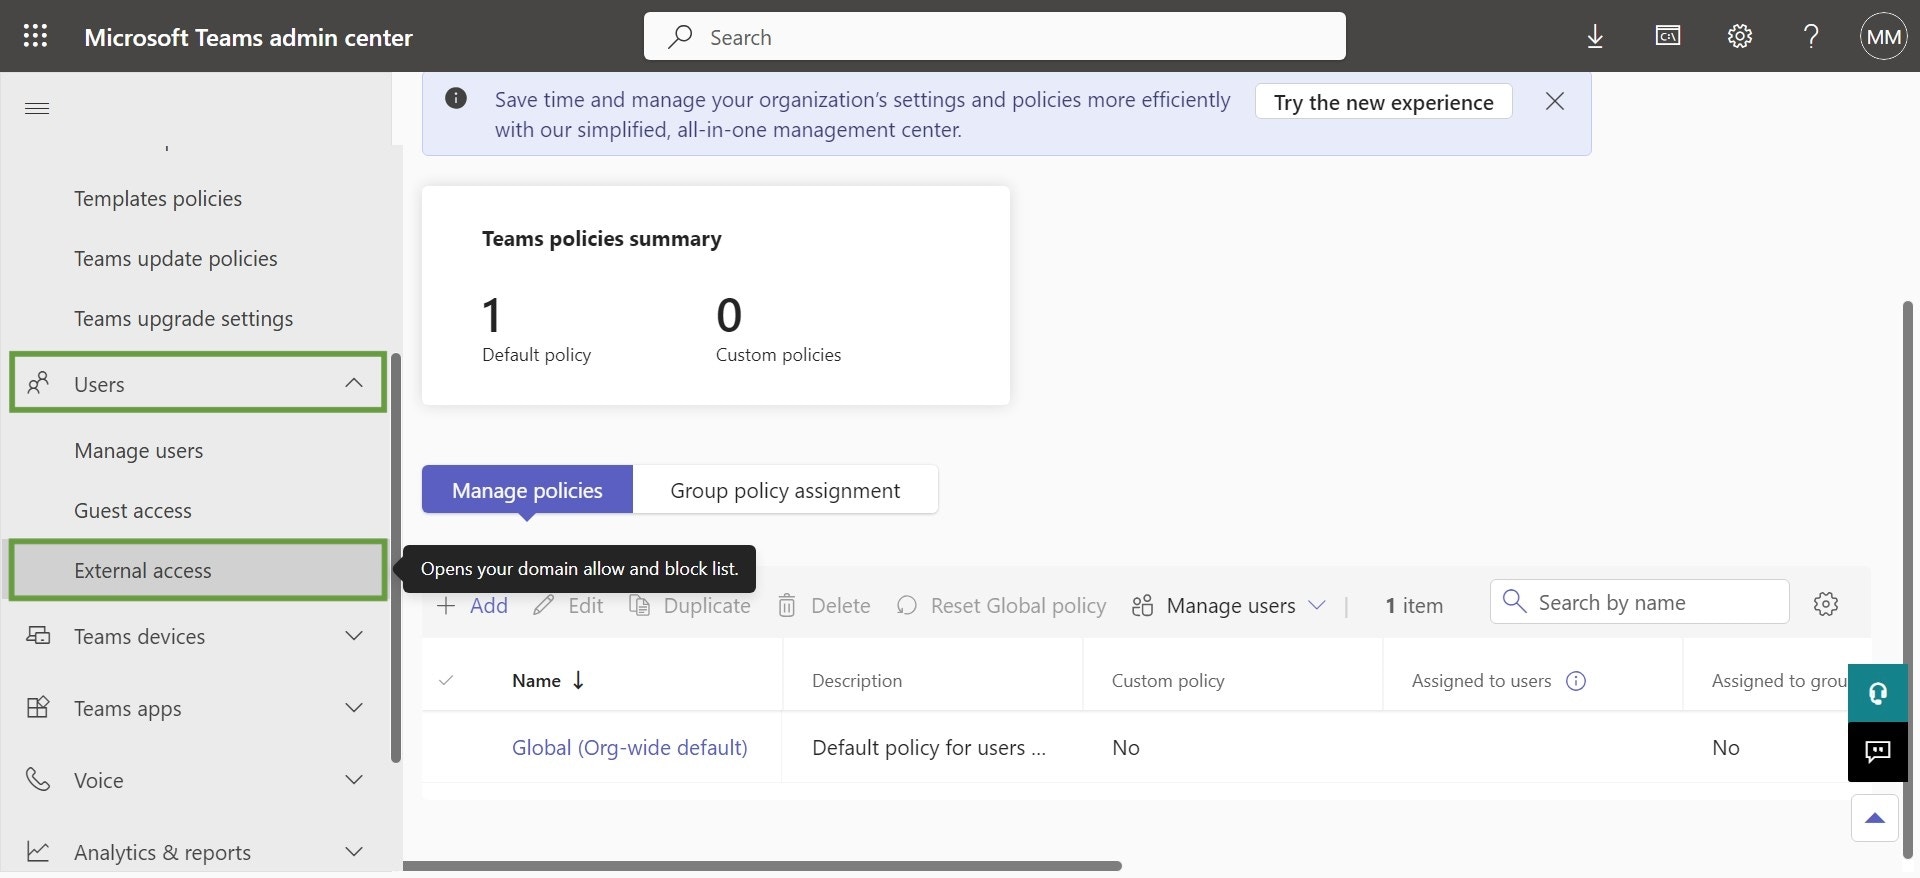
Task: Collapse the Users section chevron
Action: [354, 383]
